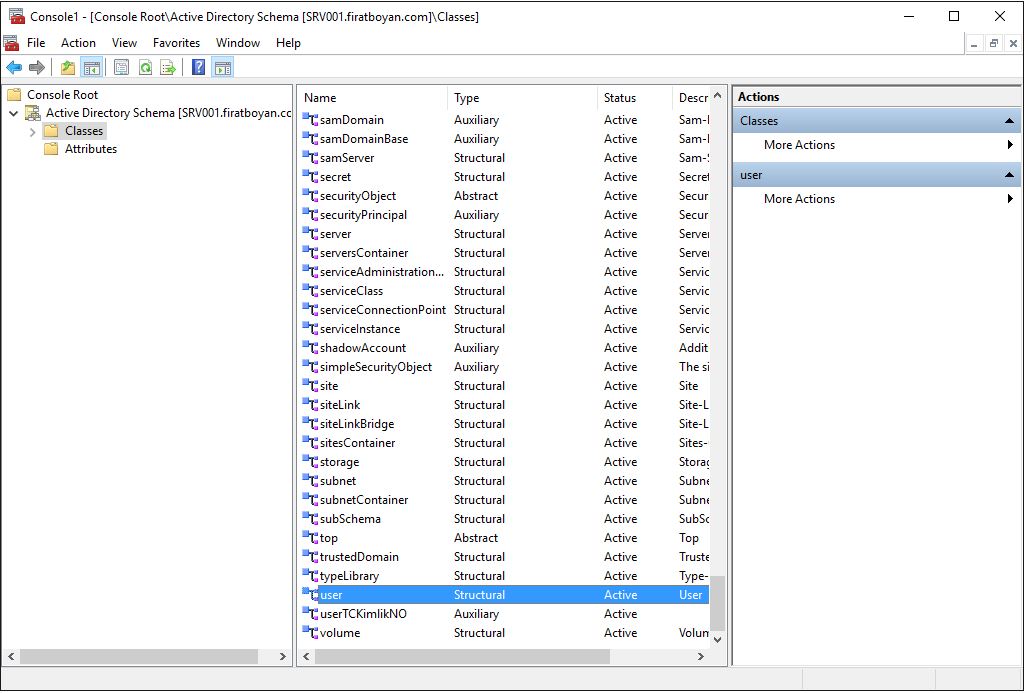Viewport: 1027px width, 693px height.
Task: Click the class icon beside trustedDomain
Action: [310, 556]
